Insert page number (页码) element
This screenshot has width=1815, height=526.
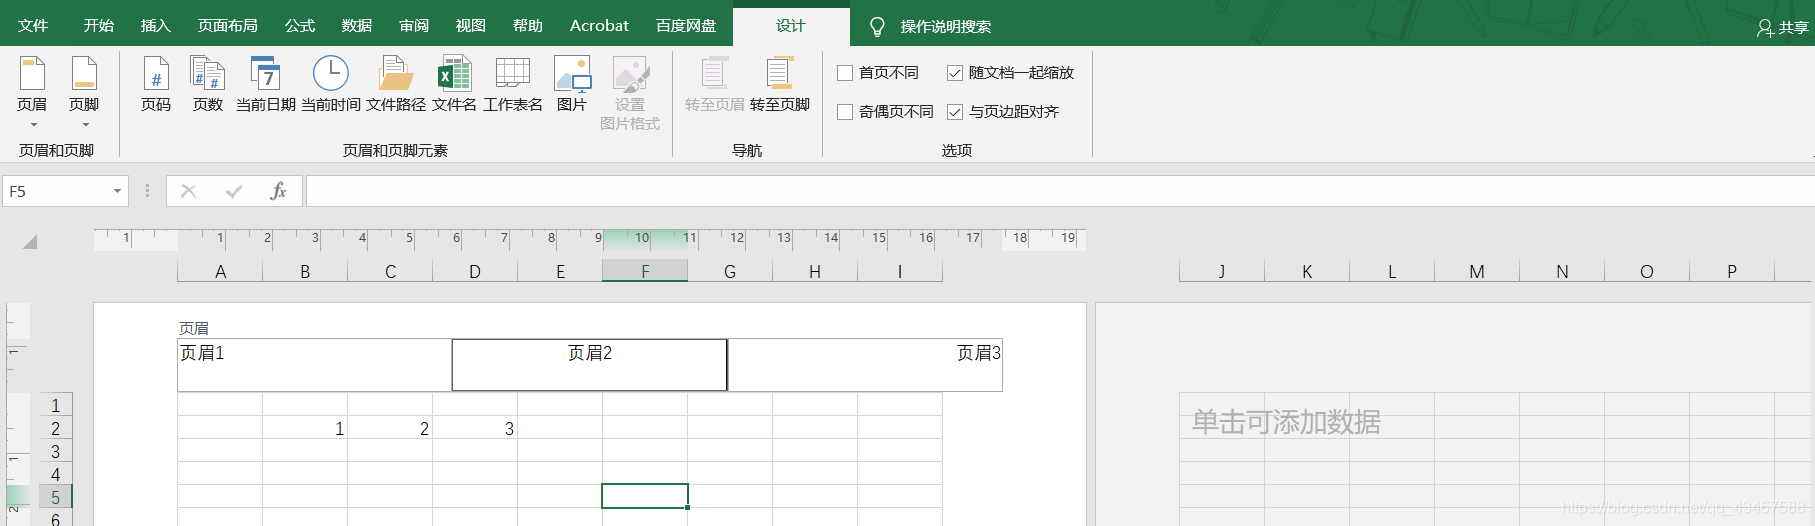click(156, 84)
